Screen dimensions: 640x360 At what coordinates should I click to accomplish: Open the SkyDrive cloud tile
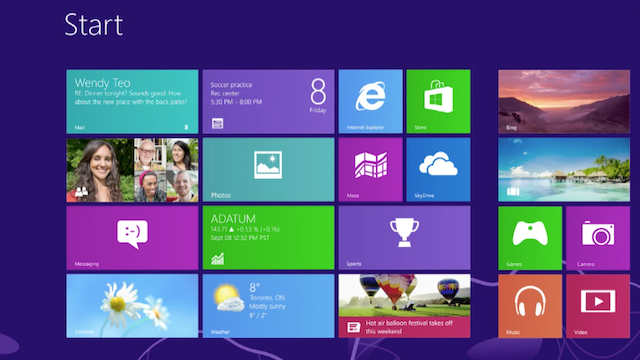tap(438, 169)
